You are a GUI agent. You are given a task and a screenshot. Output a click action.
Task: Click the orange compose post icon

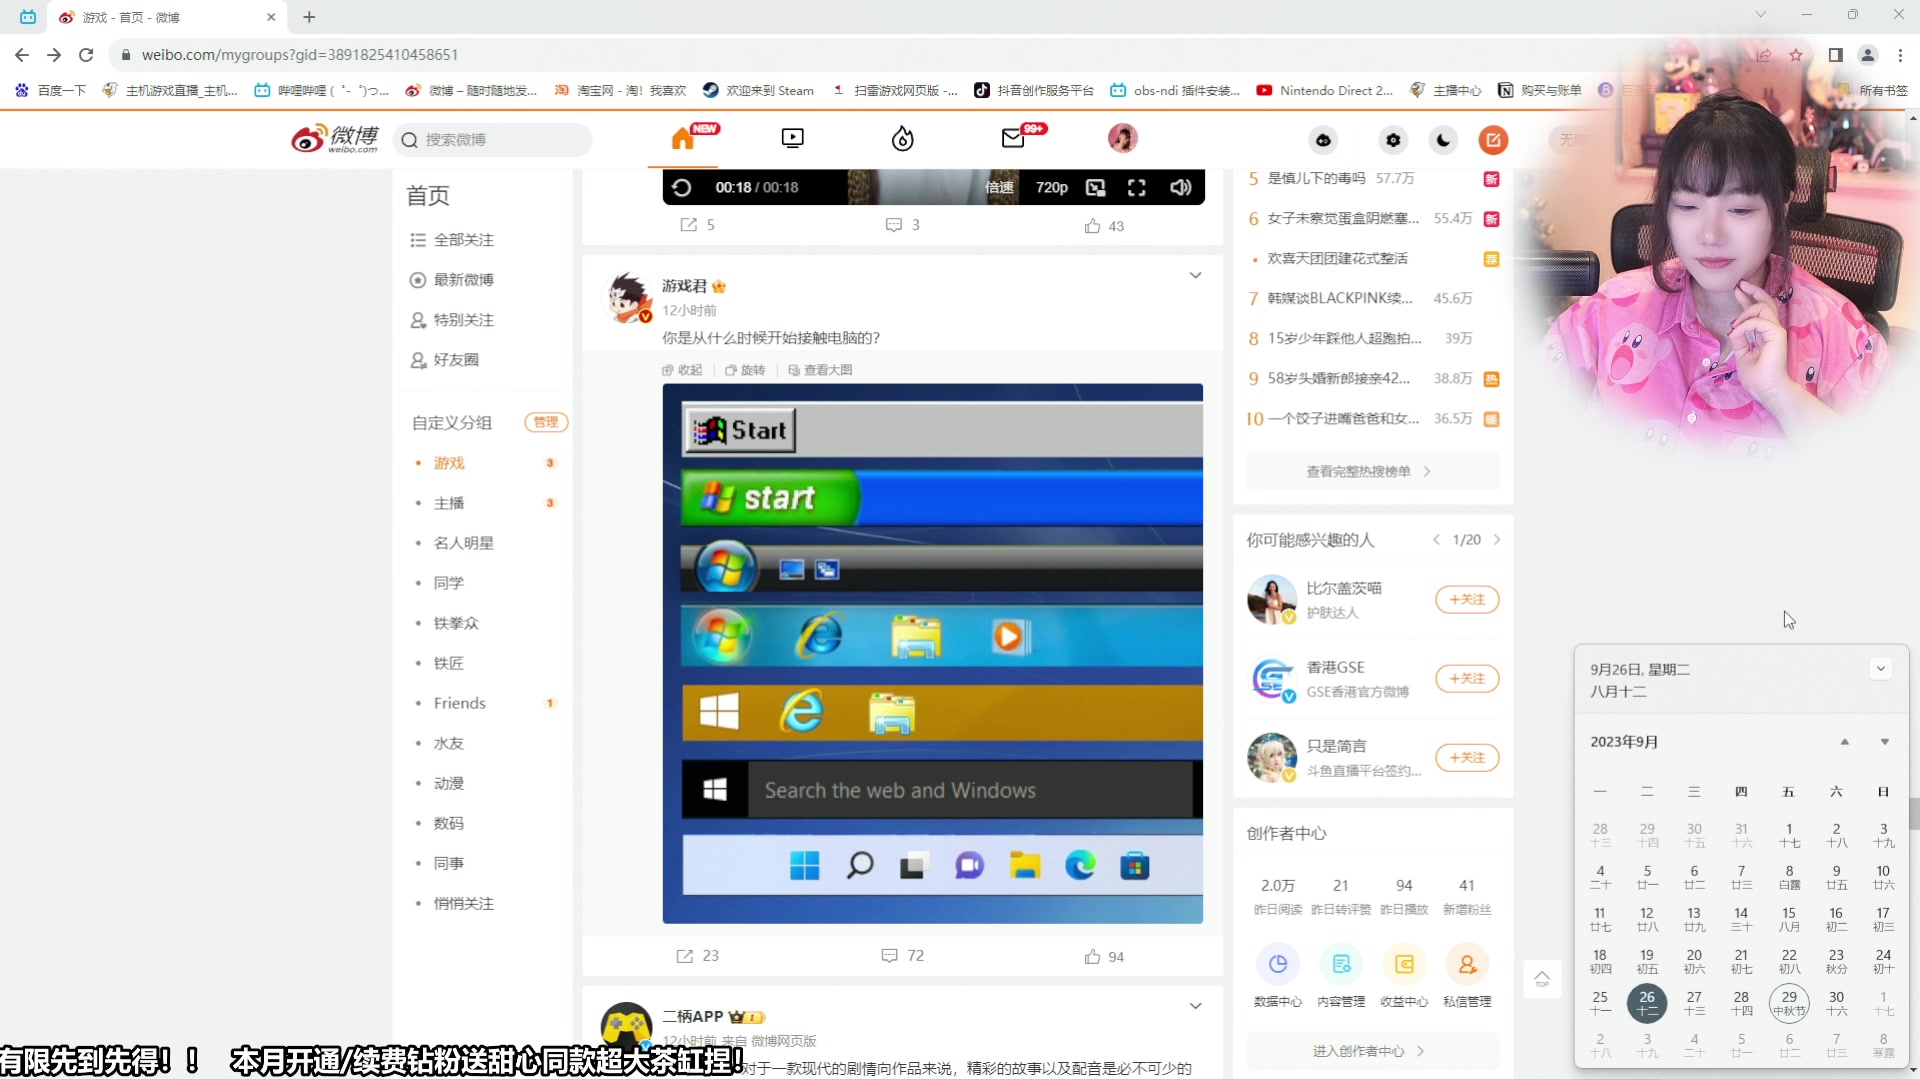tap(1493, 140)
